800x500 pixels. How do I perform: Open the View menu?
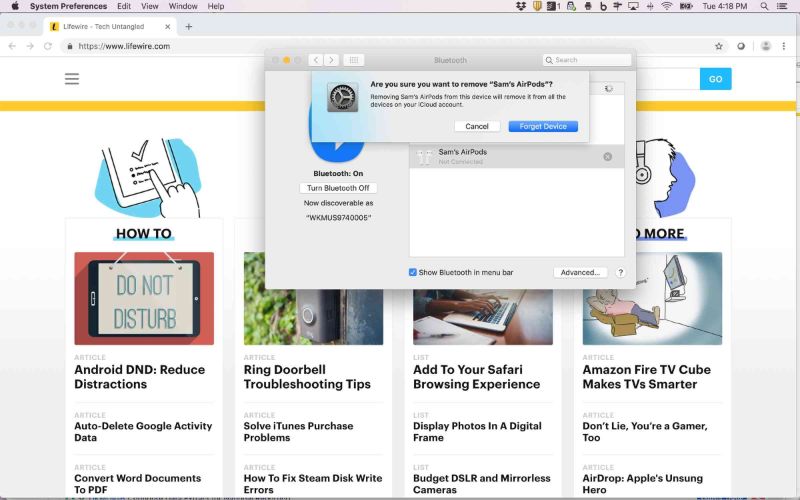pos(149,6)
